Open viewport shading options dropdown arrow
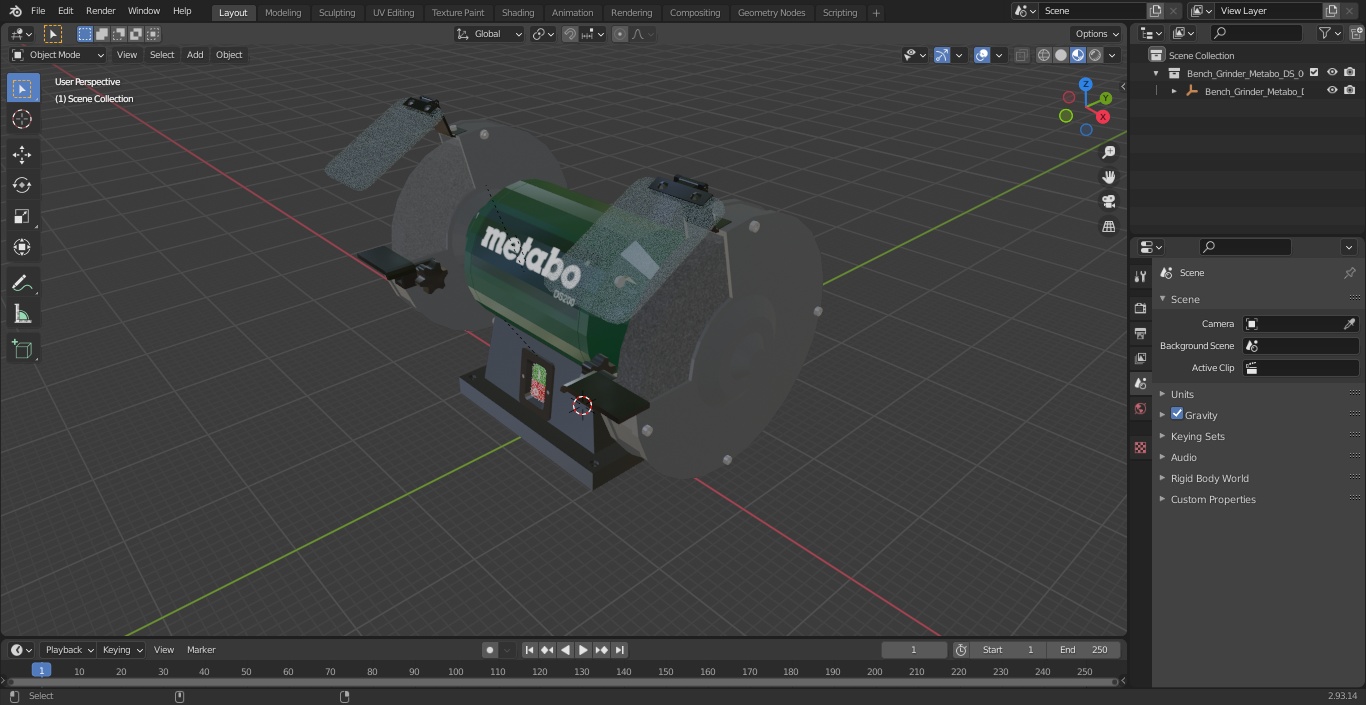 click(1112, 55)
